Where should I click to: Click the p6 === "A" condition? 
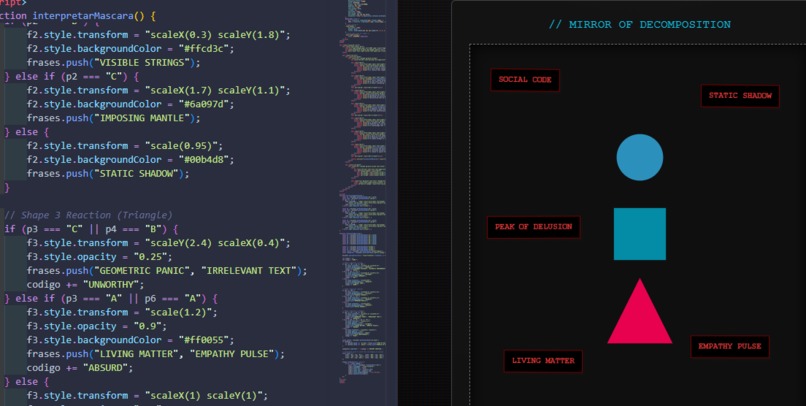click(x=172, y=298)
